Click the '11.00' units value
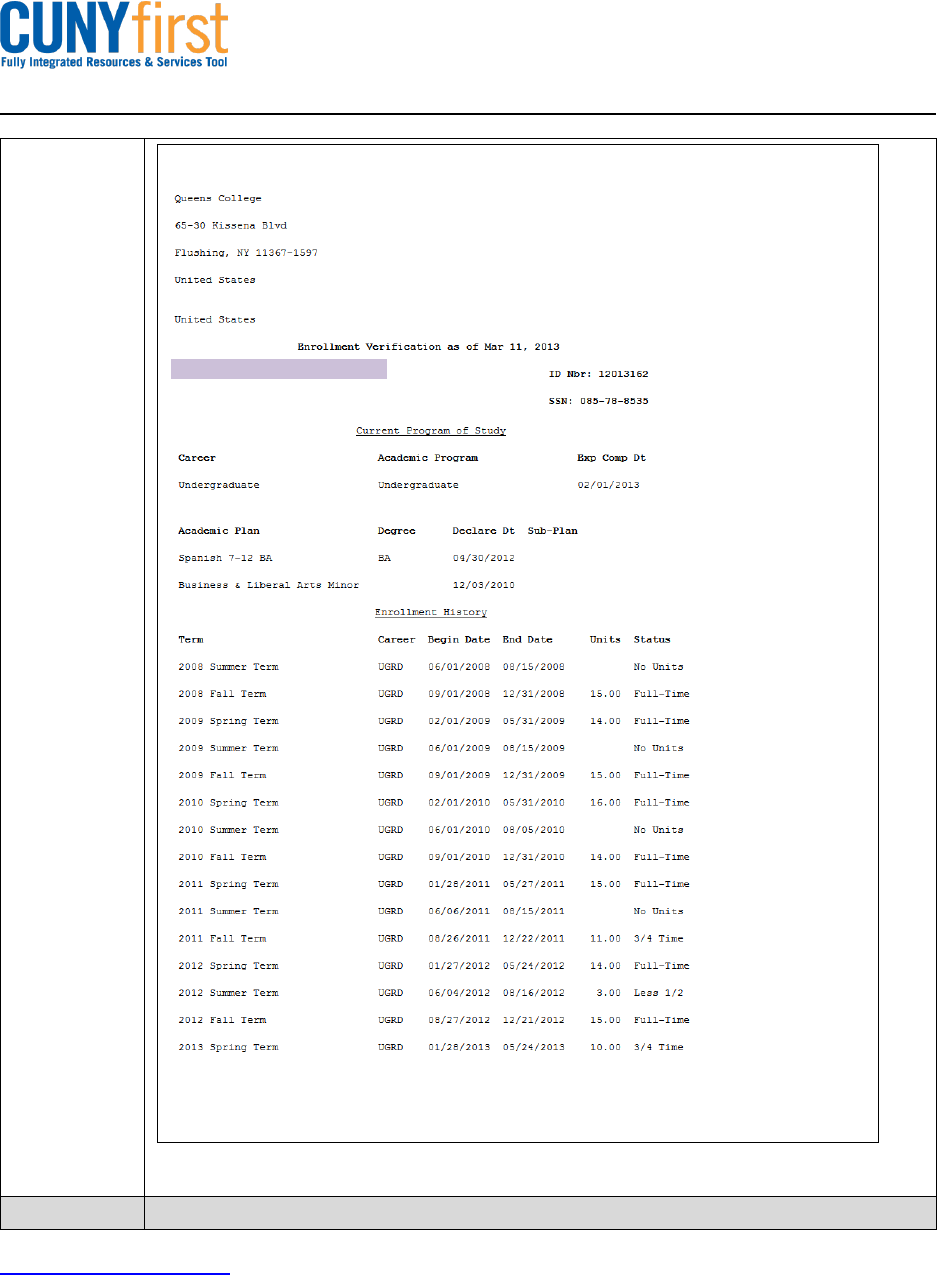This screenshot has height=1275, width=937. point(606,939)
